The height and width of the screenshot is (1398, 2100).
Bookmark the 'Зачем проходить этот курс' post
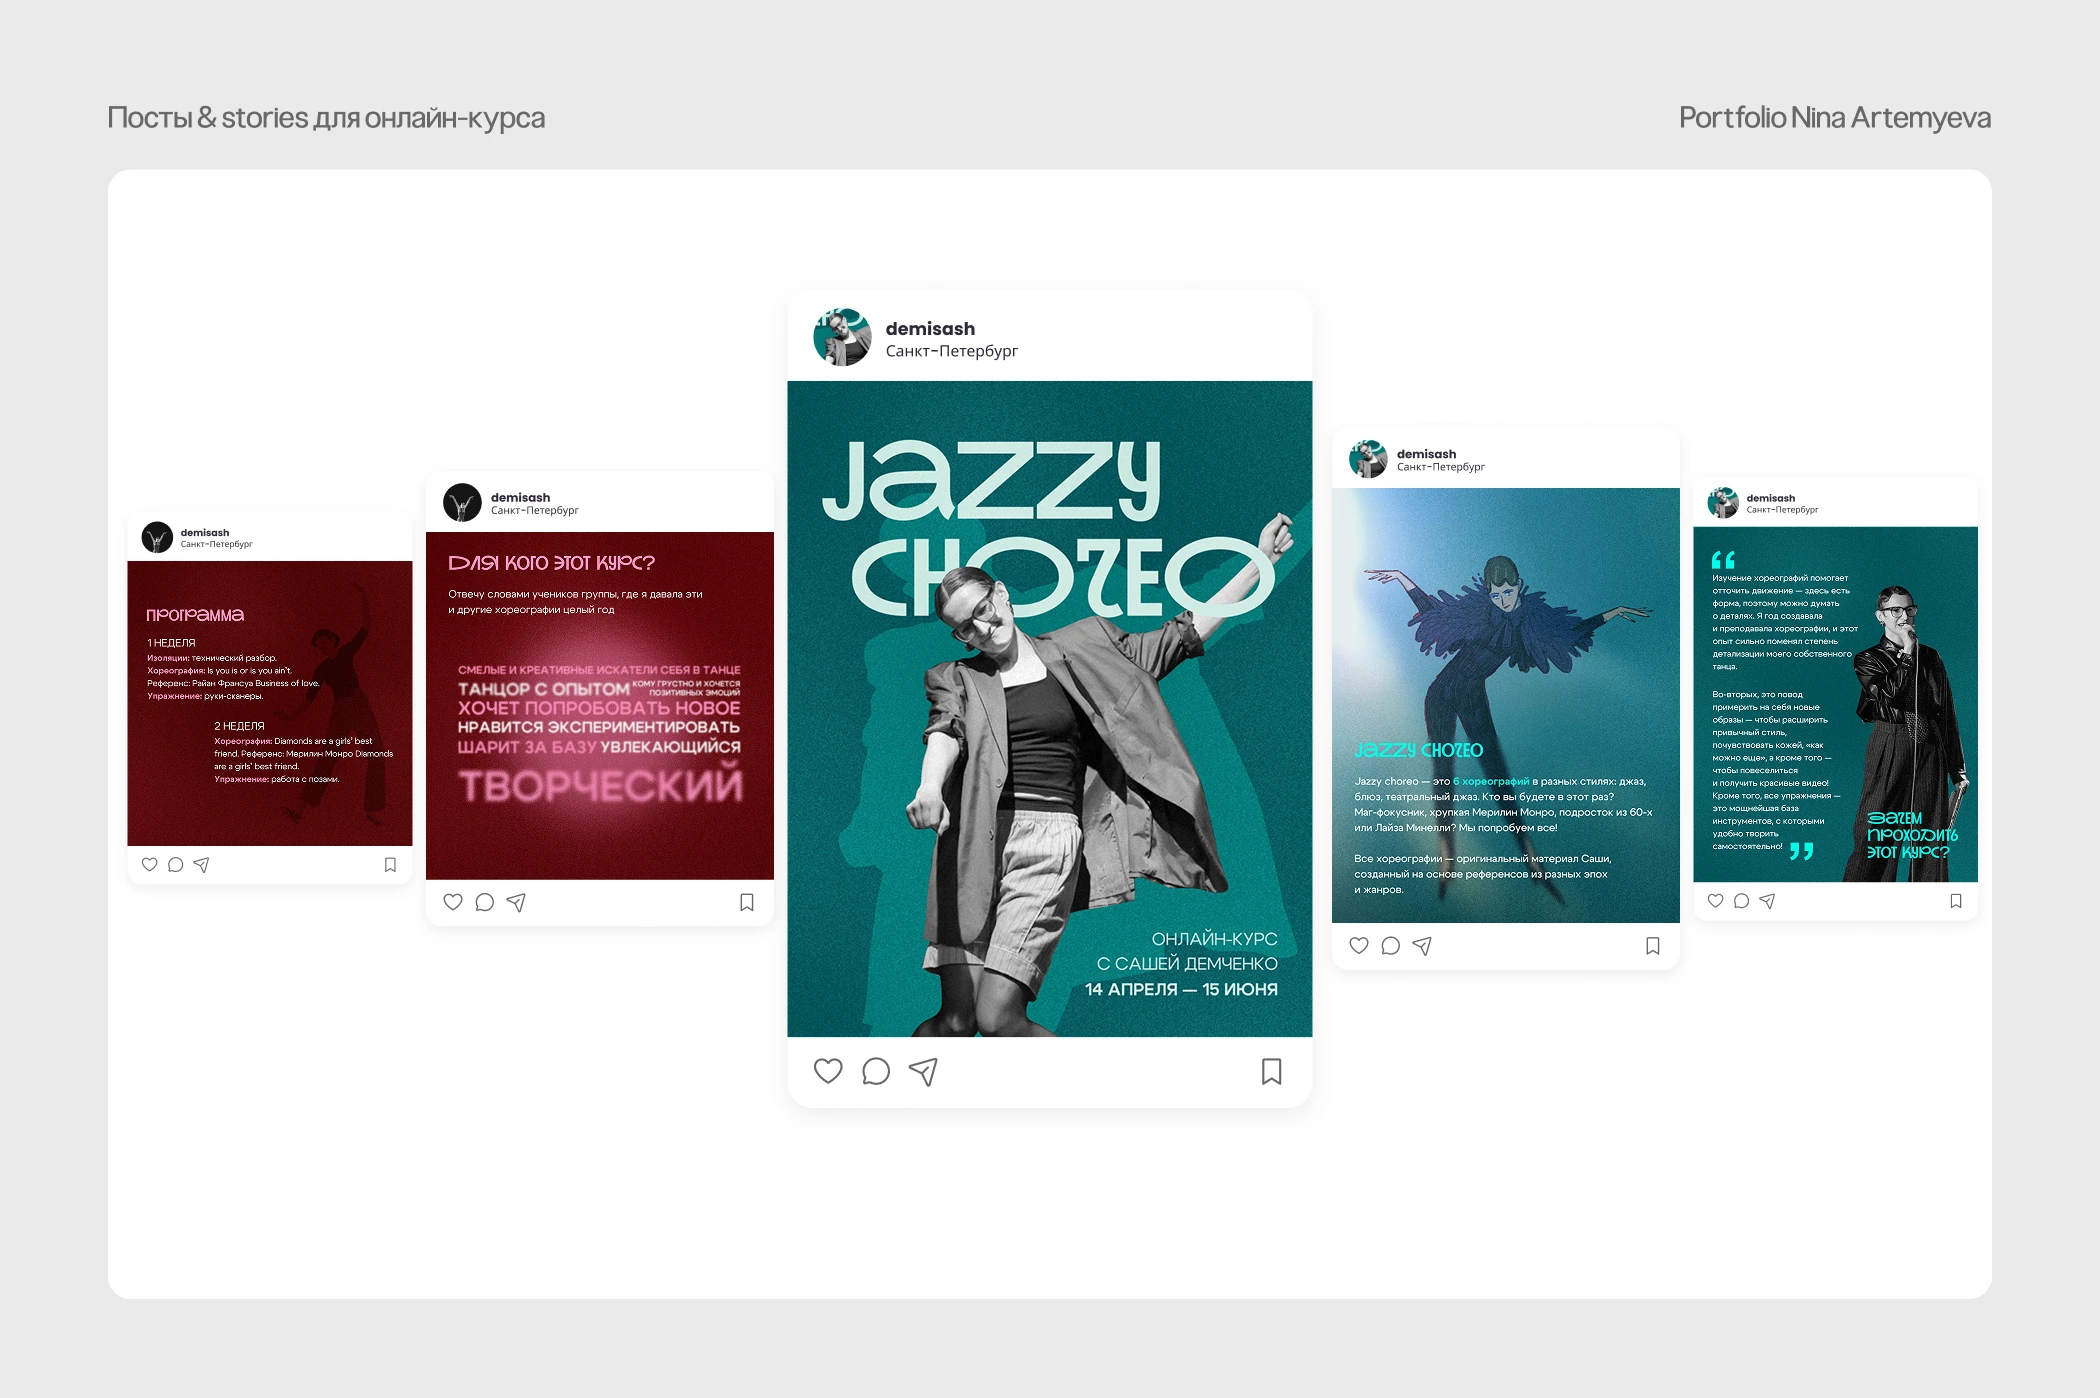[1956, 900]
